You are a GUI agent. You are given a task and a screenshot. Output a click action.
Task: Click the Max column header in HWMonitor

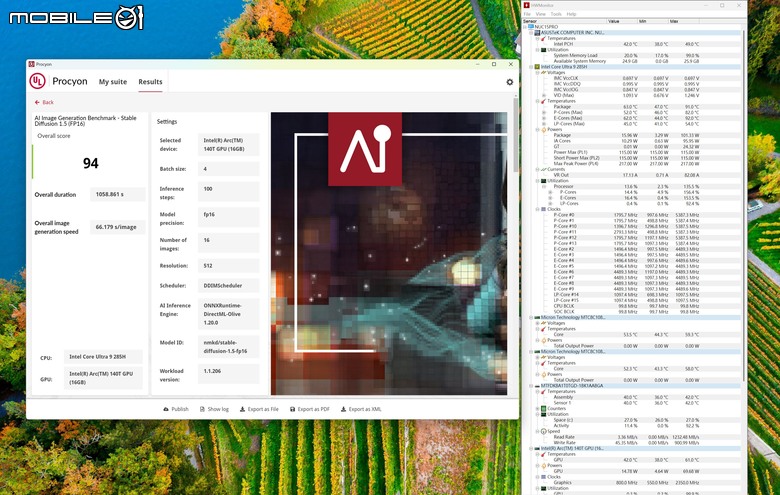[683, 21]
